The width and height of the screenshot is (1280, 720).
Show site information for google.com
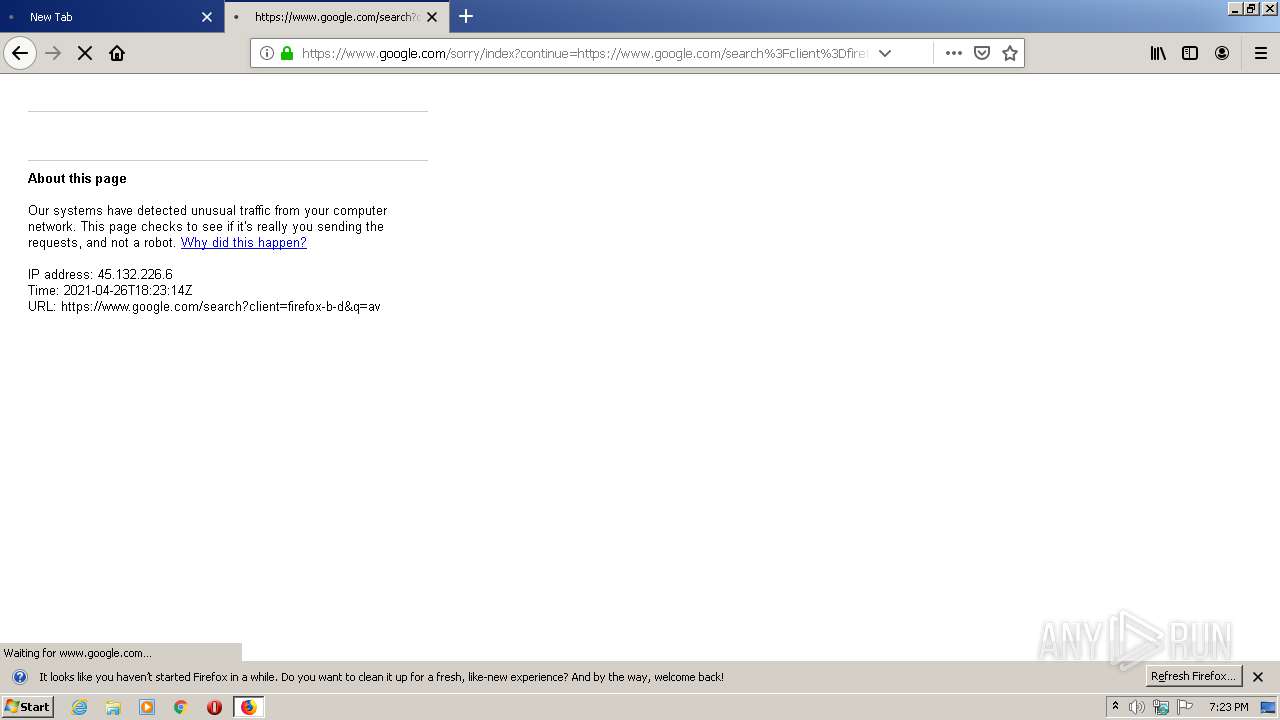(x=267, y=53)
